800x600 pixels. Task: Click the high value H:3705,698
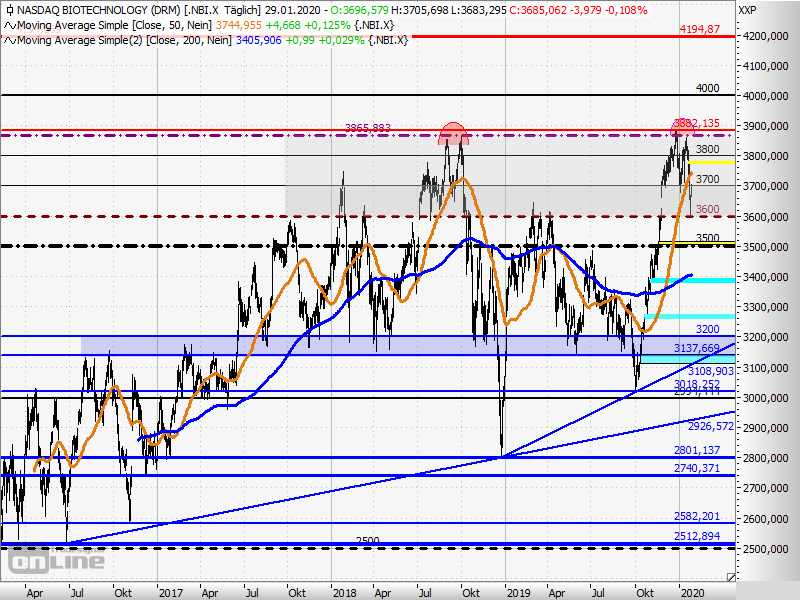(x=419, y=10)
